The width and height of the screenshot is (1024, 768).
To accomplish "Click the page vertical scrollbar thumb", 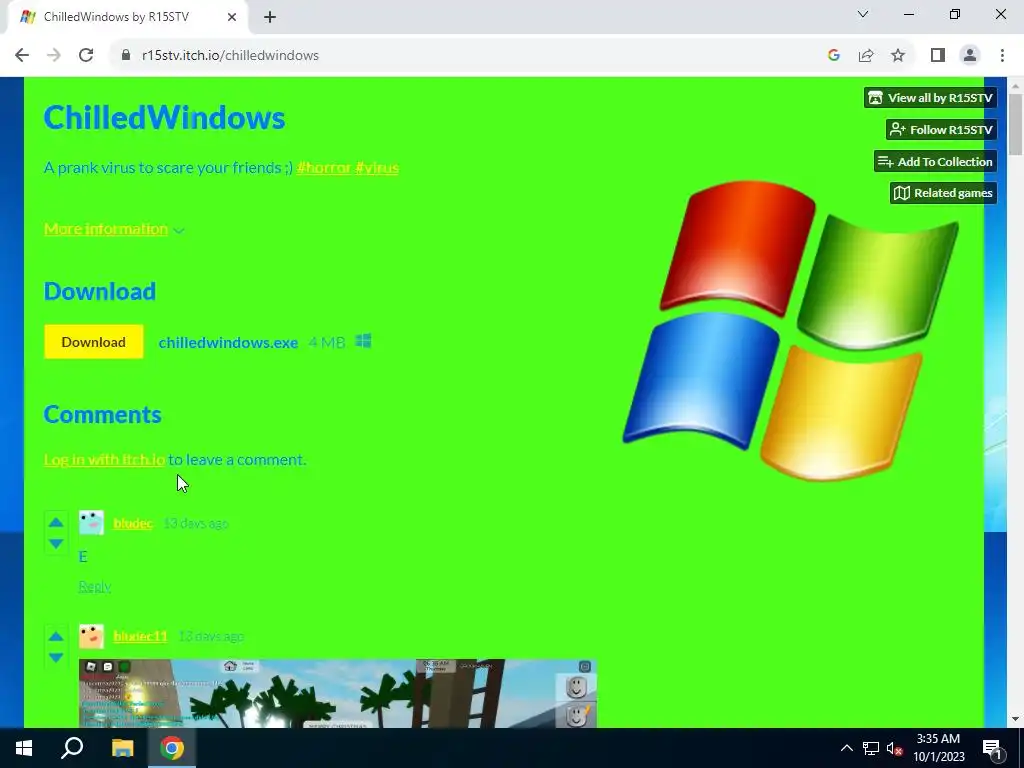I will pyautogui.click(x=1015, y=124).
